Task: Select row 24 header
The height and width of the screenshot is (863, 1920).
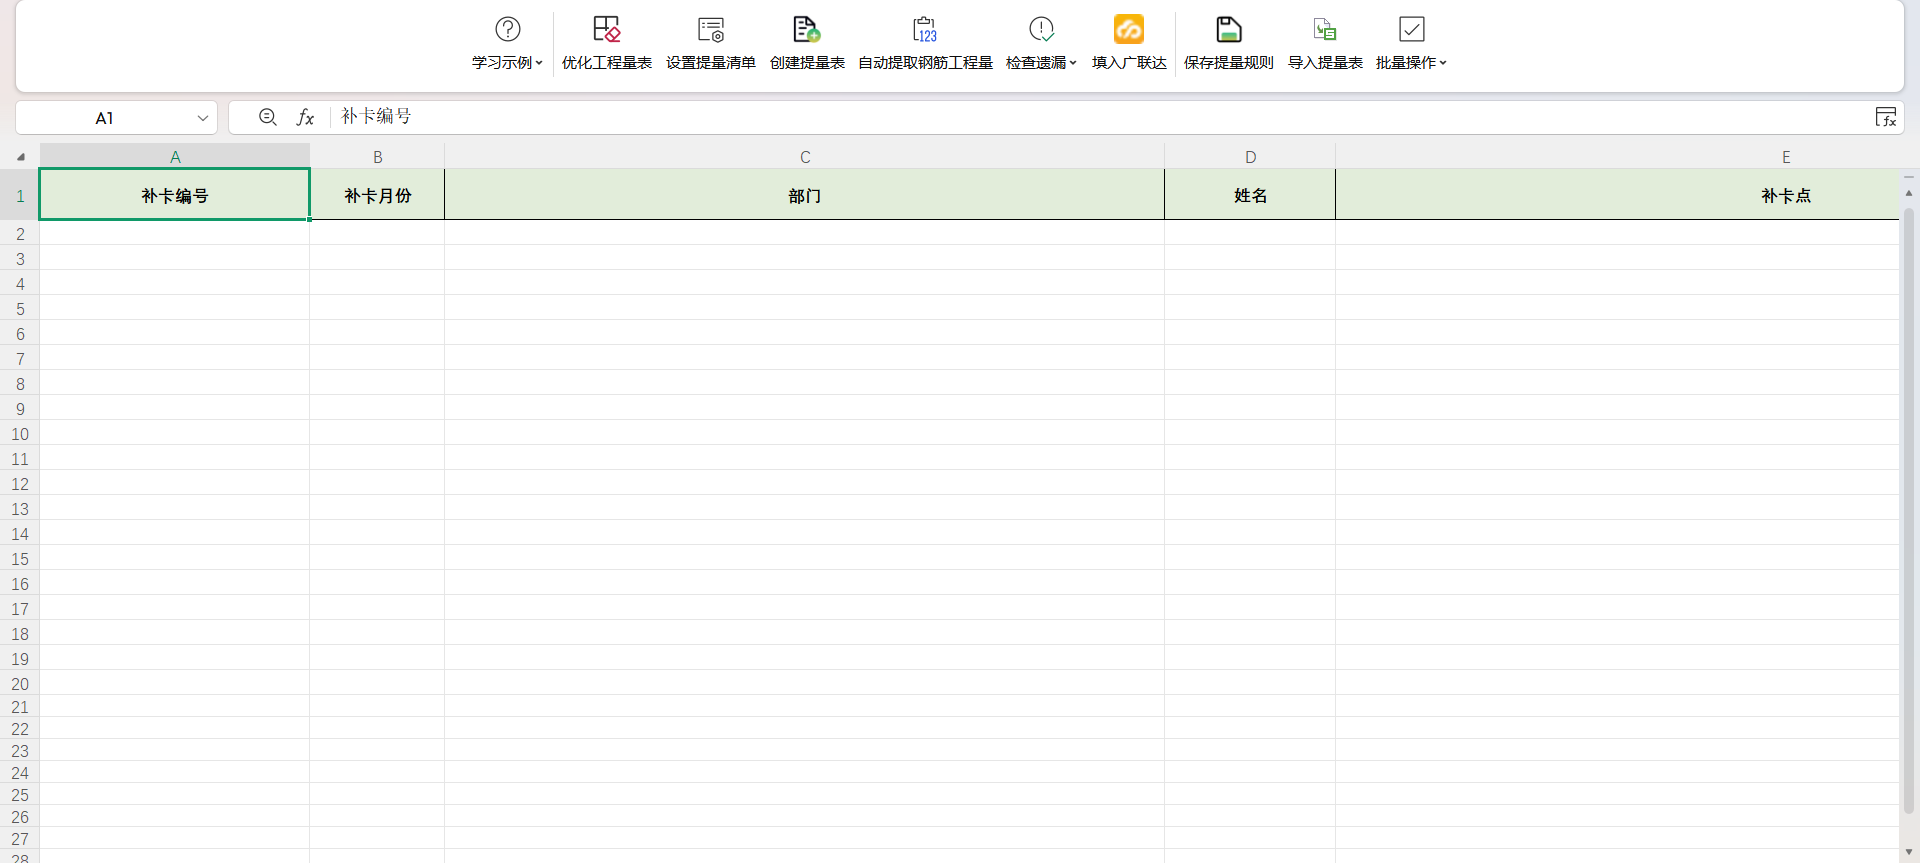Action: click(20, 772)
